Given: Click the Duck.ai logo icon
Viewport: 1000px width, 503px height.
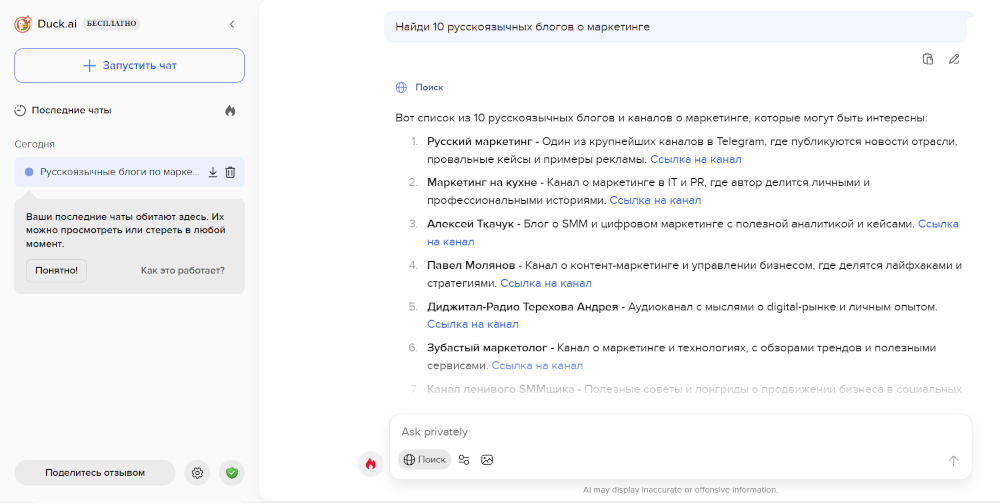Looking at the screenshot, I should click(23, 24).
